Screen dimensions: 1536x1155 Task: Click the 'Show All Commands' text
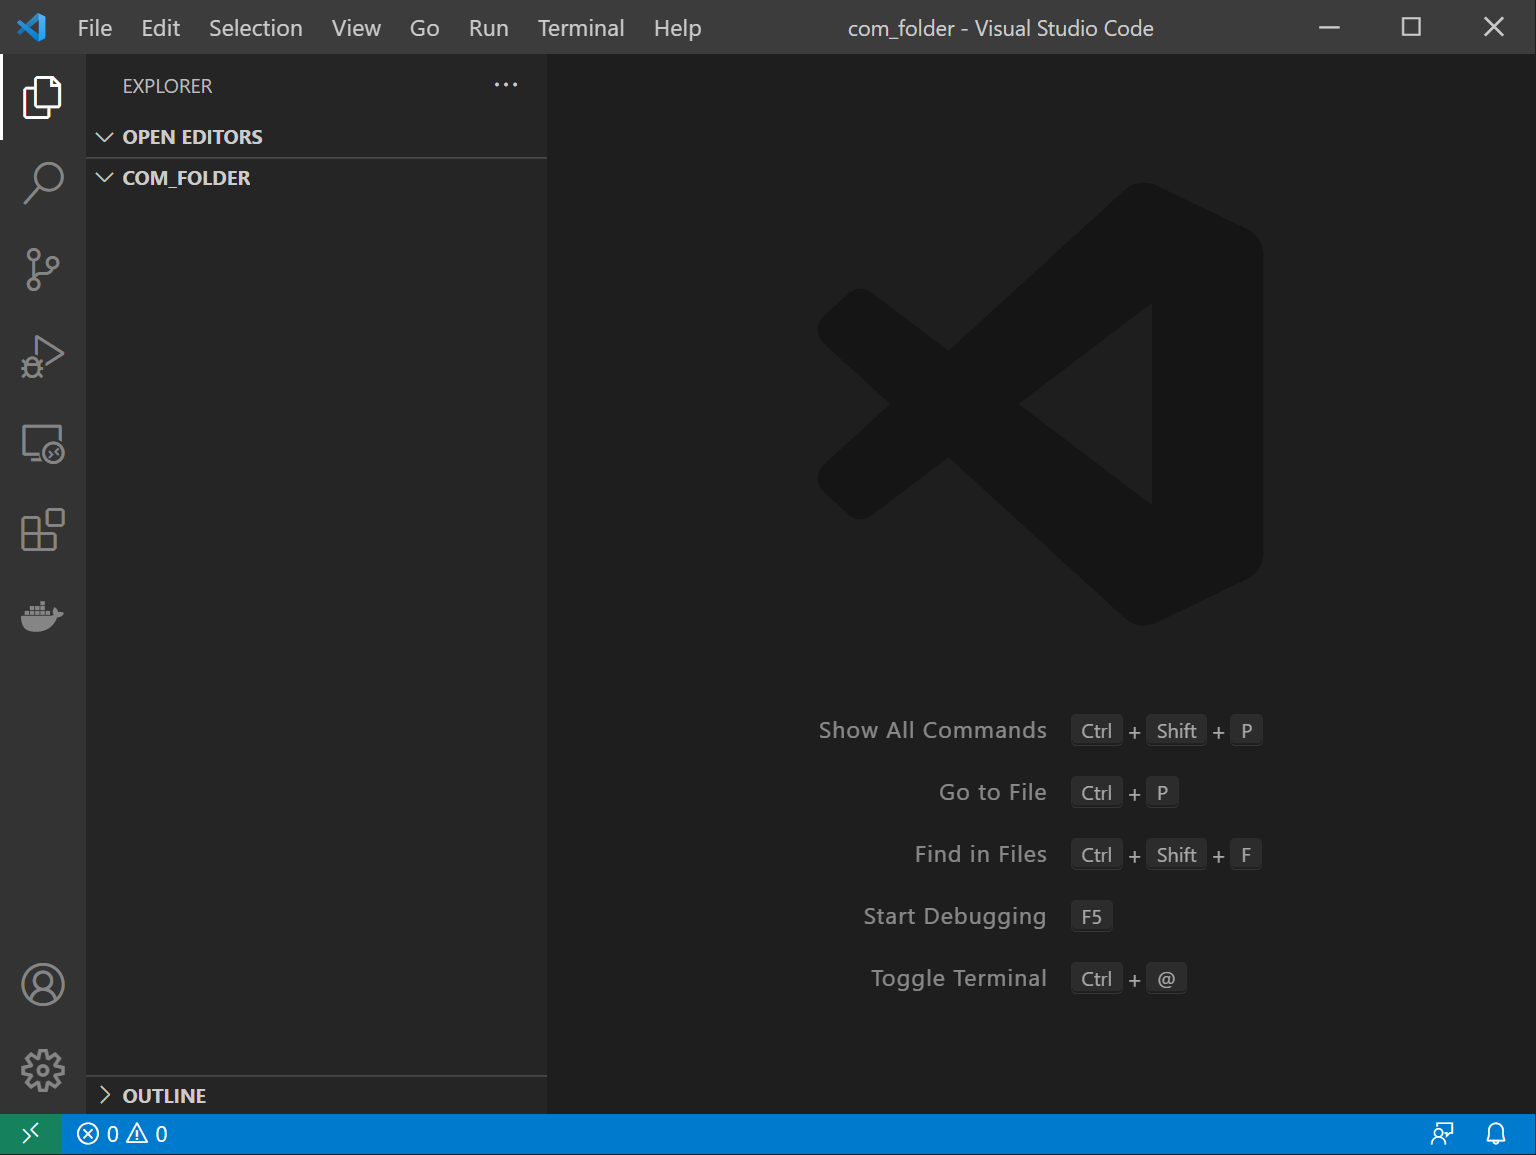click(x=932, y=730)
